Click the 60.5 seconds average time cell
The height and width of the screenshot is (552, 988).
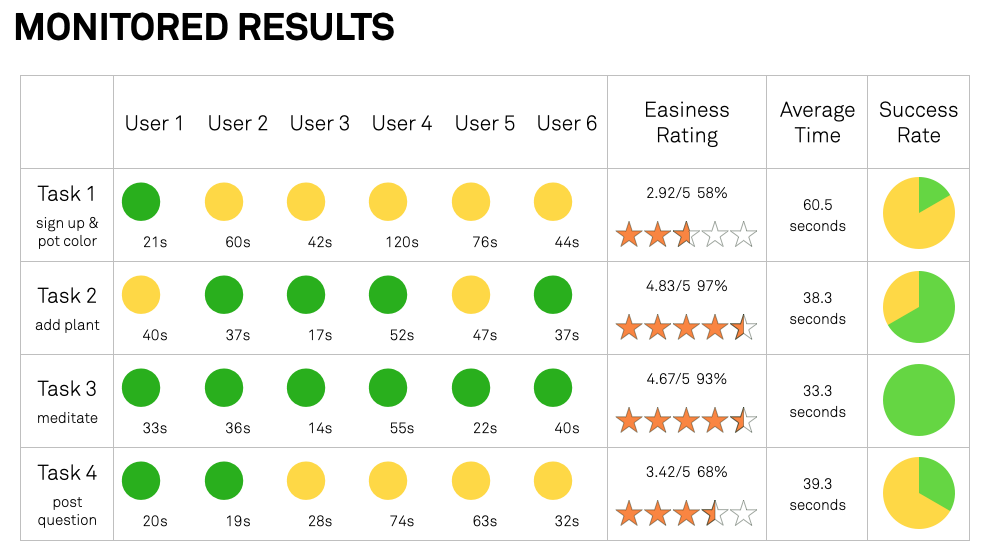click(x=817, y=215)
